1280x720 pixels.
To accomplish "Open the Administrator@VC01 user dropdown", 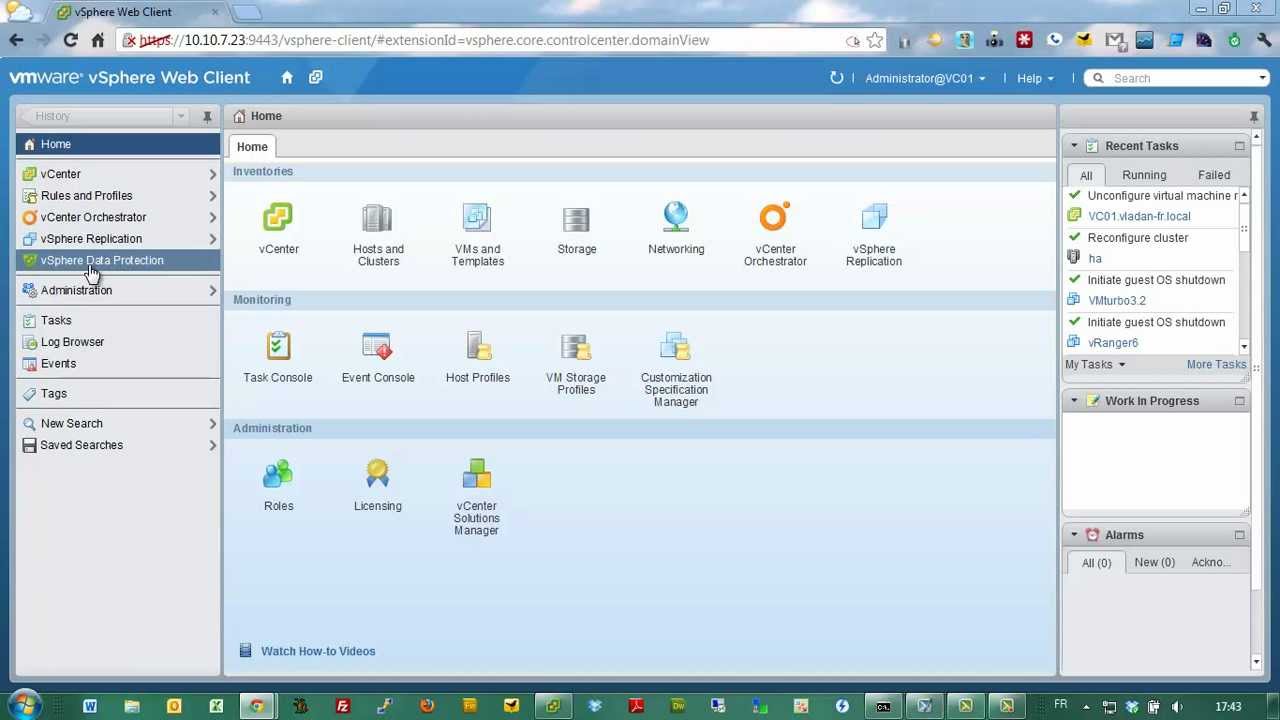I will (925, 78).
